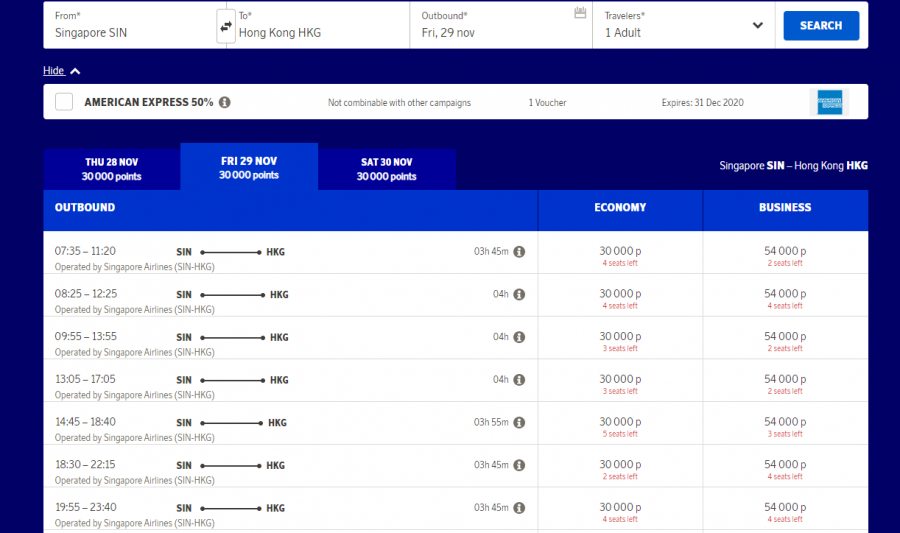Show flight info for 14:45 – 18:40 departure
This screenshot has width=900, height=533.
click(x=519, y=422)
